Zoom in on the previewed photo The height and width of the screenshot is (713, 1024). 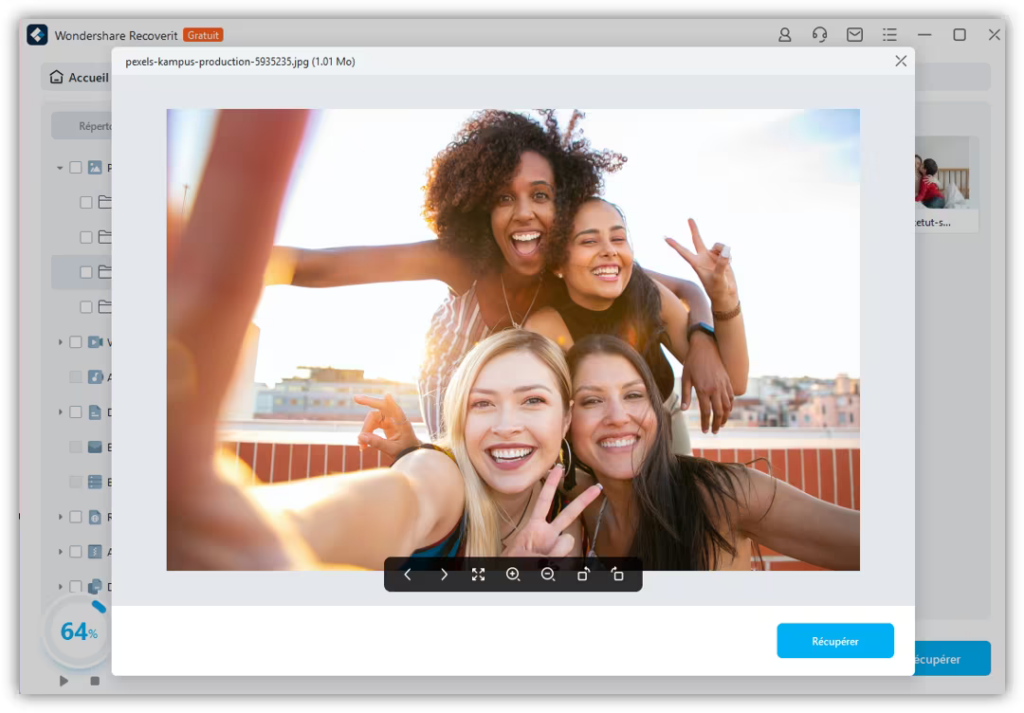point(513,575)
